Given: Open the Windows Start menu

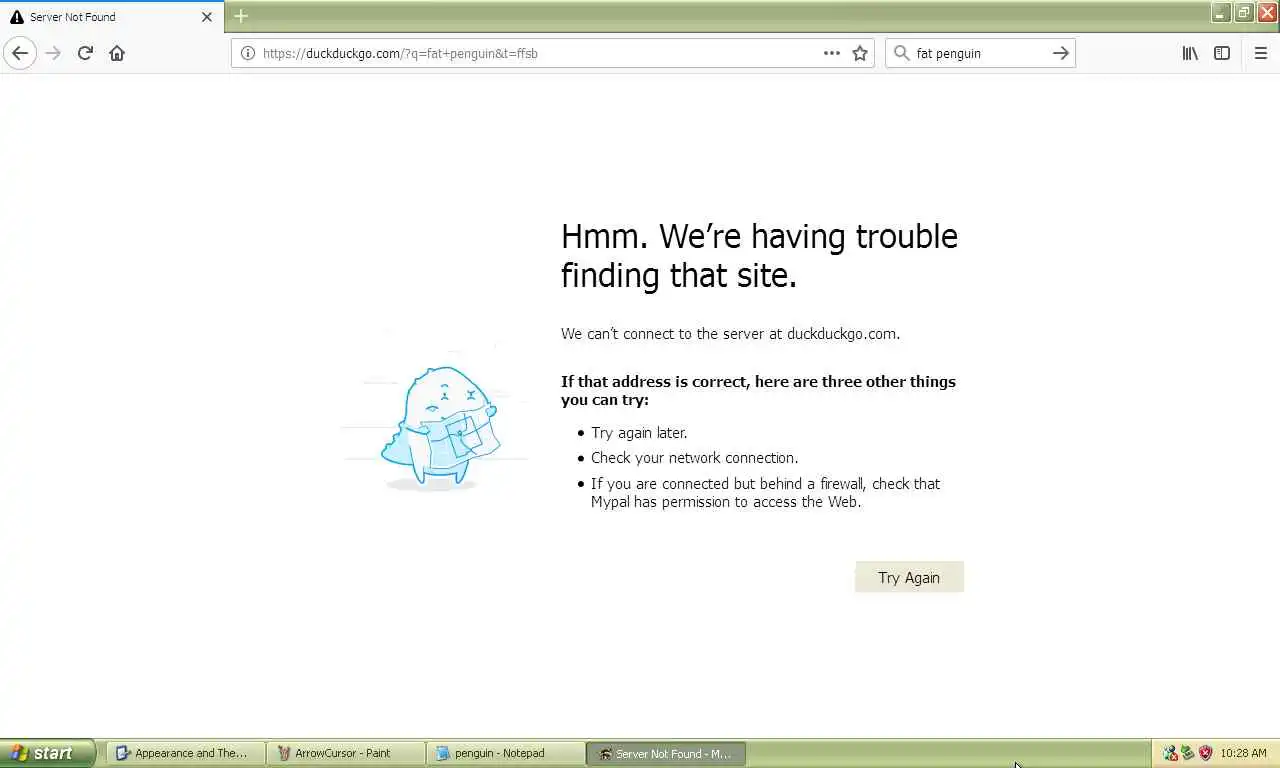Looking at the screenshot, I should (47, 753).
